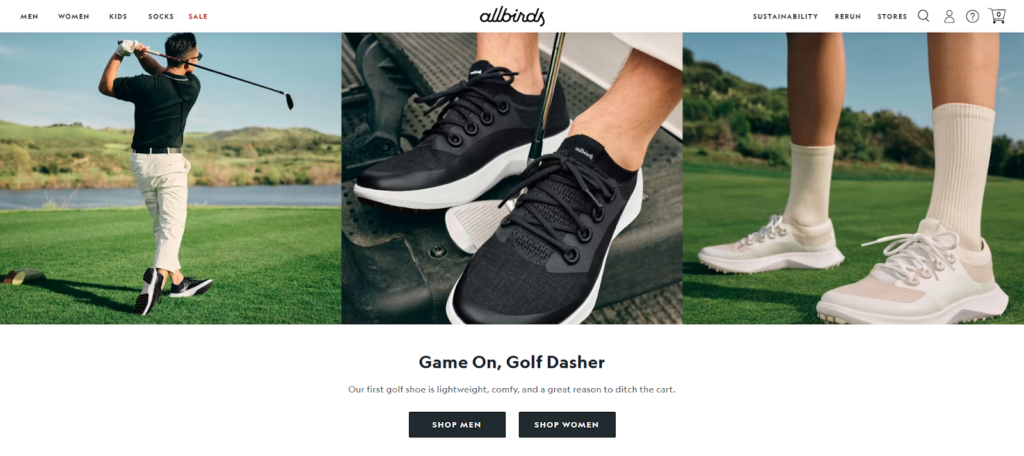This screenshot has width=1024, height=456.
Task: Go home via the allbirds logo
Action: (x=512, y=16)
